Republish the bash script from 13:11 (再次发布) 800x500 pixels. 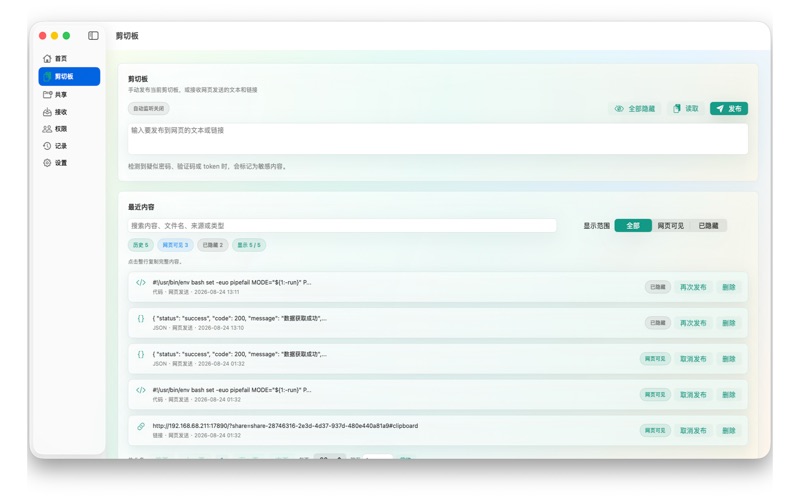pyautogui.click(x=693, y=287)
